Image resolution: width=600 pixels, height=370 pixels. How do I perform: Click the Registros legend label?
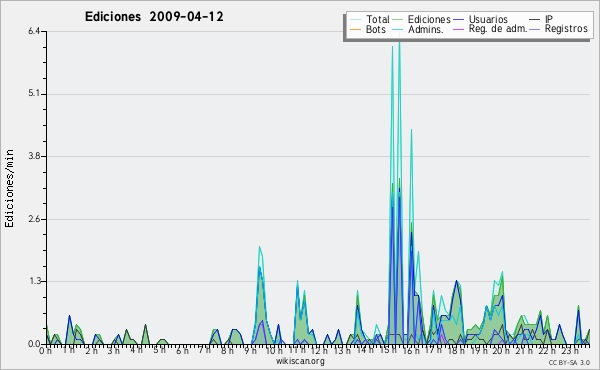click(x=566, y=29)
